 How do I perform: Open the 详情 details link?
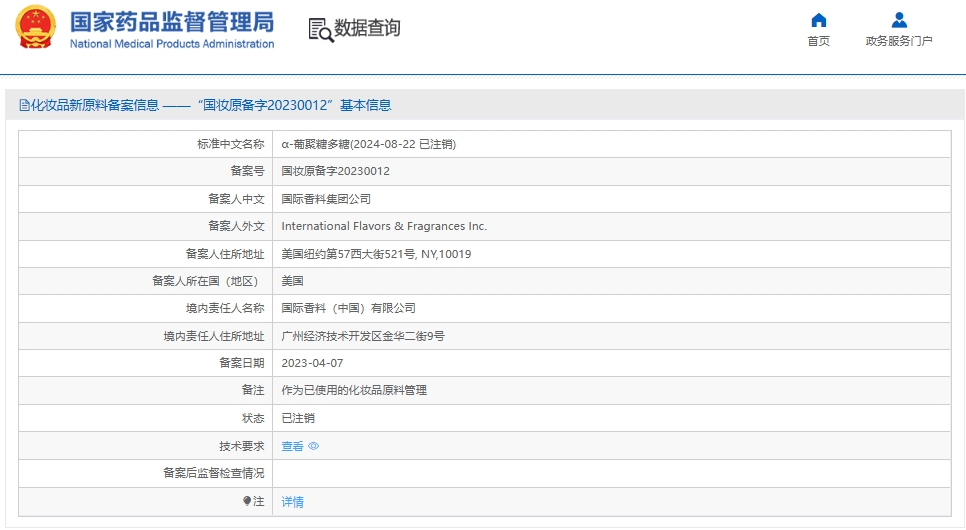pyautogui.click(x=292, y=501)
